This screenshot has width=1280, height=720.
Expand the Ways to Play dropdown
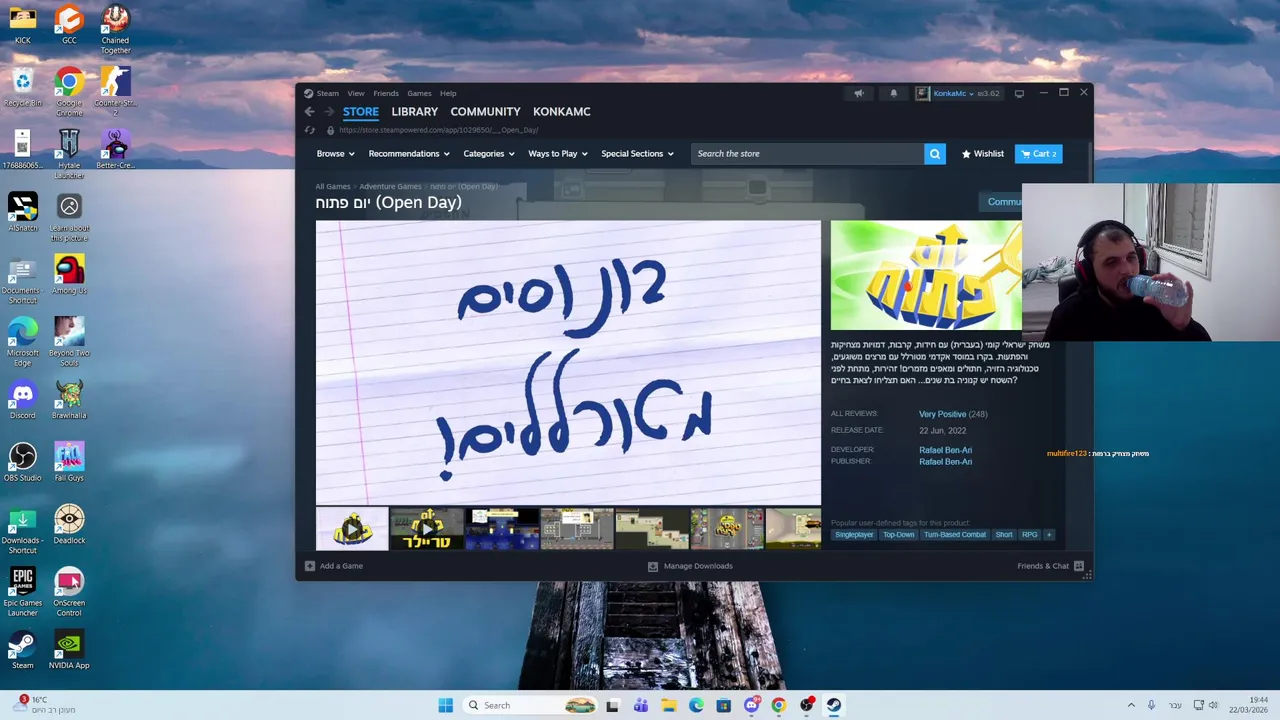pos(558,154)
